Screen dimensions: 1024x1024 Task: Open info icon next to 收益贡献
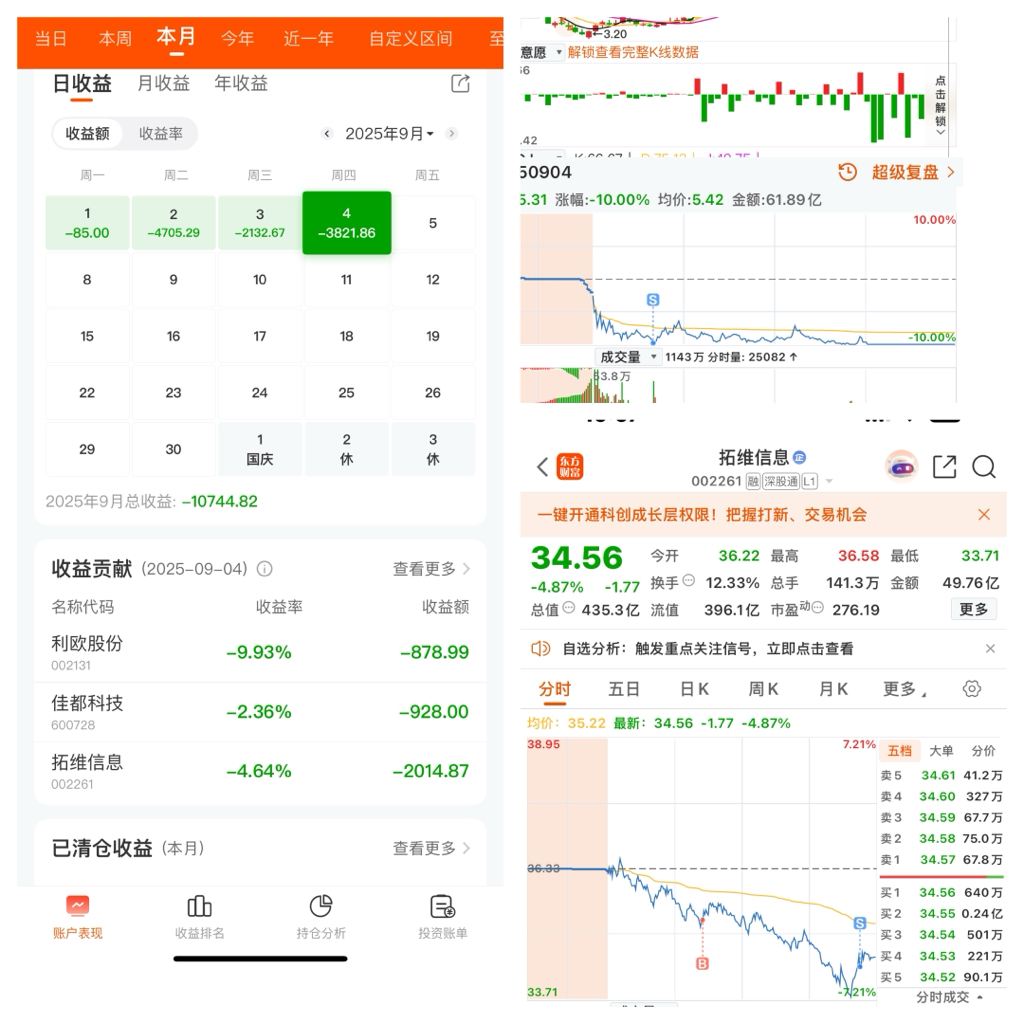point(264,569)
